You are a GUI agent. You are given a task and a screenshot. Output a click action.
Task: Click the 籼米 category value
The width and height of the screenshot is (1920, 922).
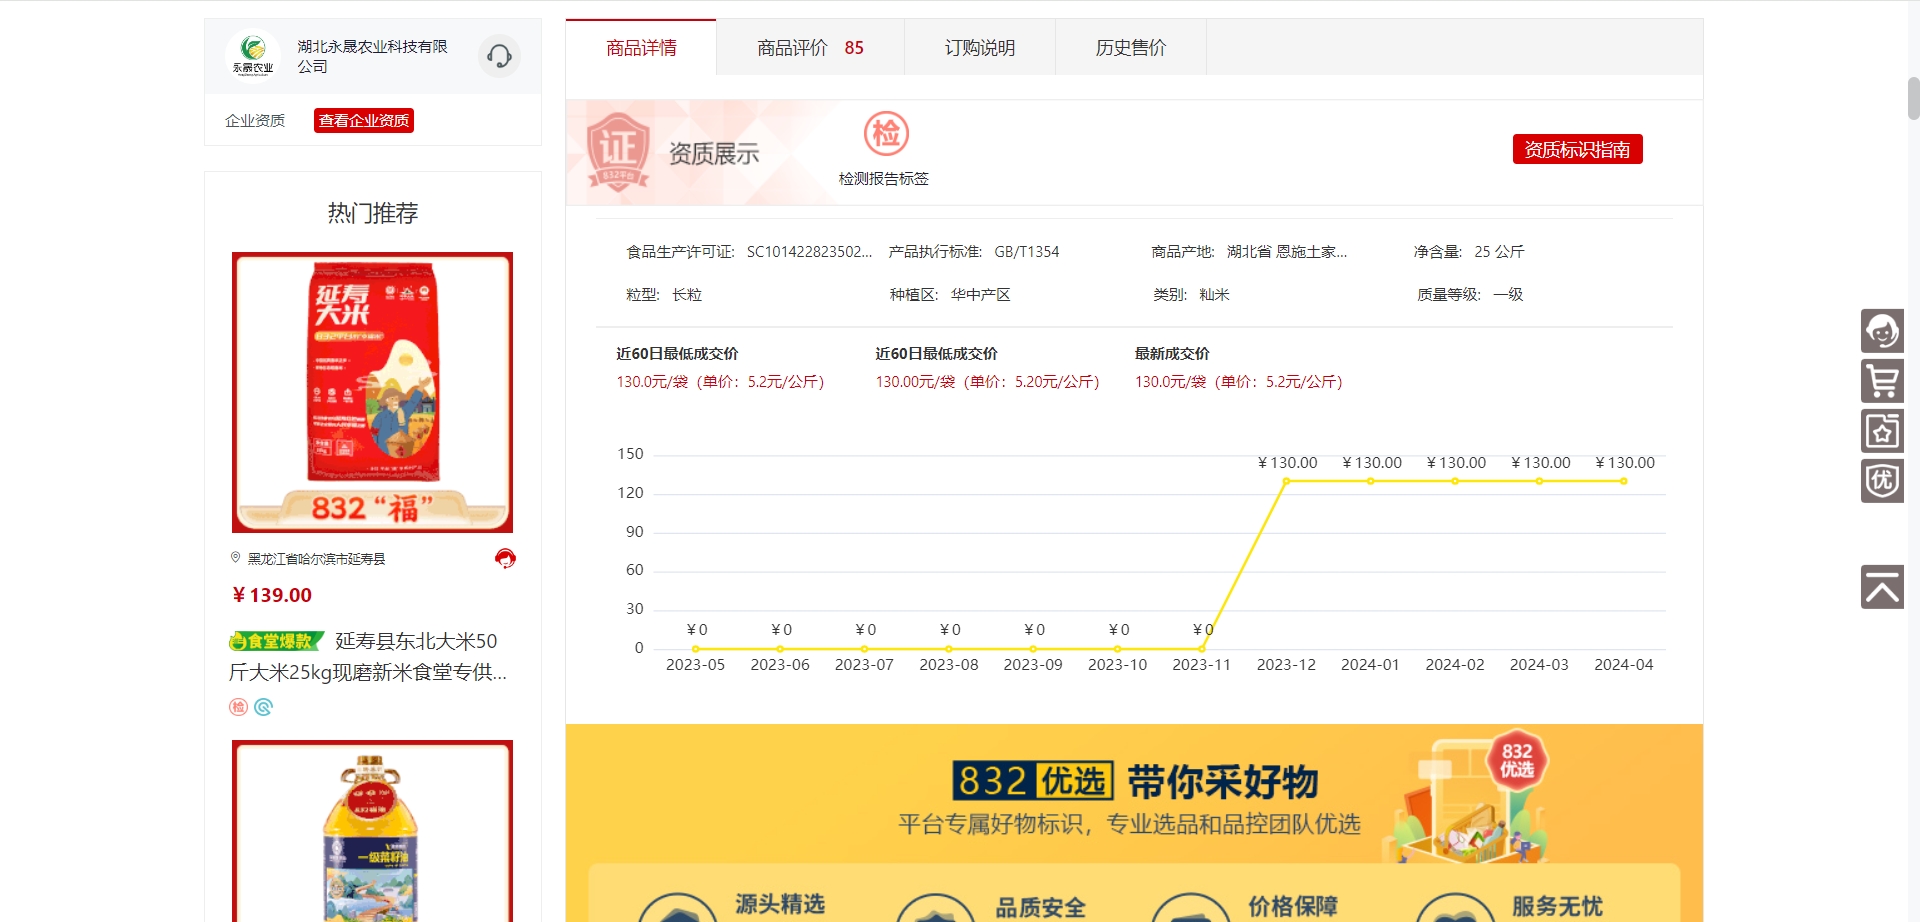point(1215,295)
